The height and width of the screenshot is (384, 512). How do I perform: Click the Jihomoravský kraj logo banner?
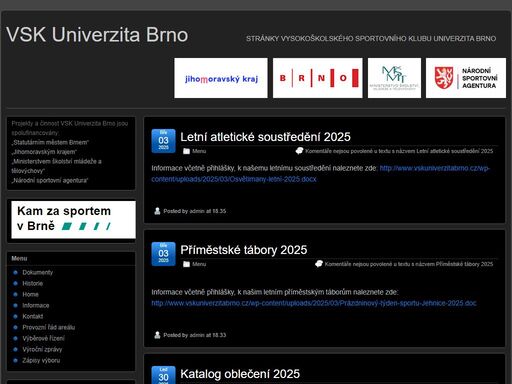click(x=221, y=78)
